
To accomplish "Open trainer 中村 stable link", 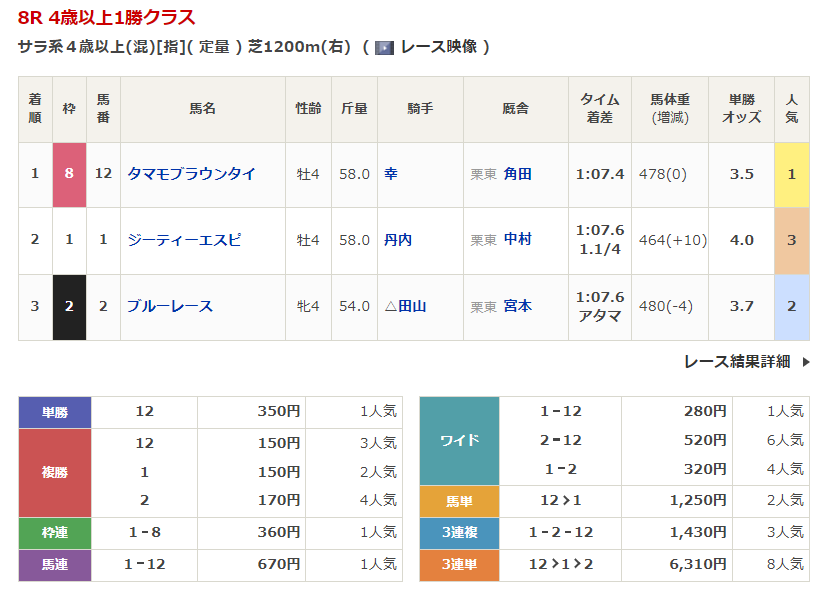I will pos(518,240).
